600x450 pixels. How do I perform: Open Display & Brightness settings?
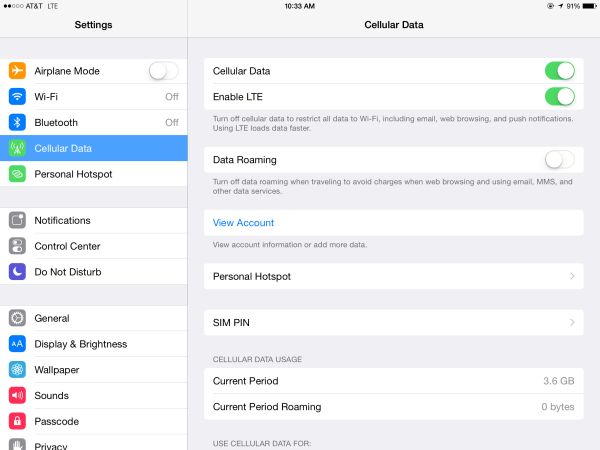pos(80,344)
